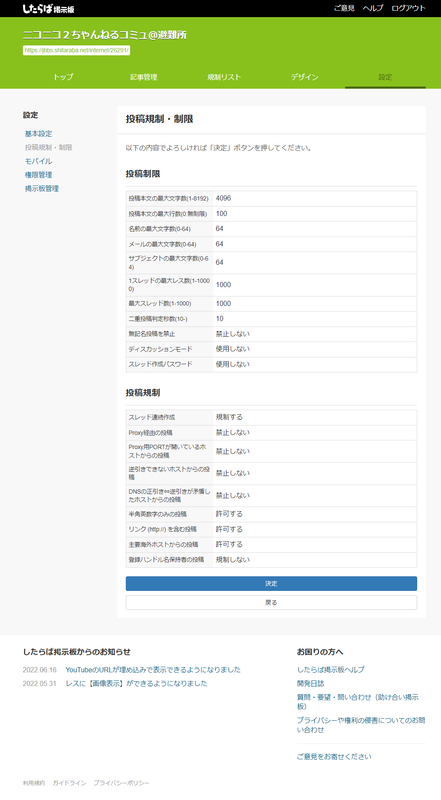Click the blue 決定 button
Viewport: 441px width, 800px height.
(x=271, y=584)
